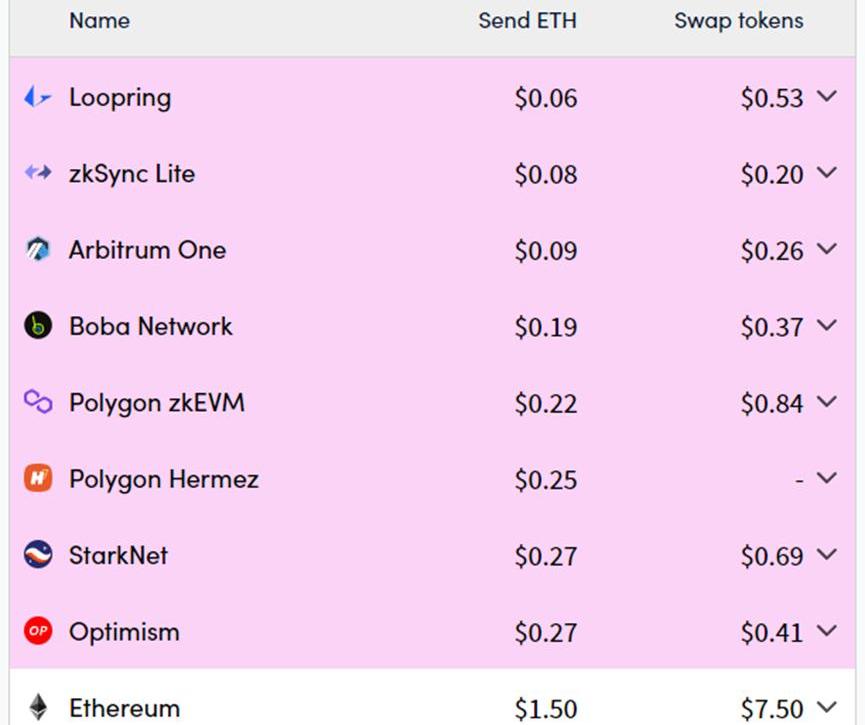Expand the zkSync Lite fee details
The height and width of the screenshot is (725, 865).
point(826,173)
